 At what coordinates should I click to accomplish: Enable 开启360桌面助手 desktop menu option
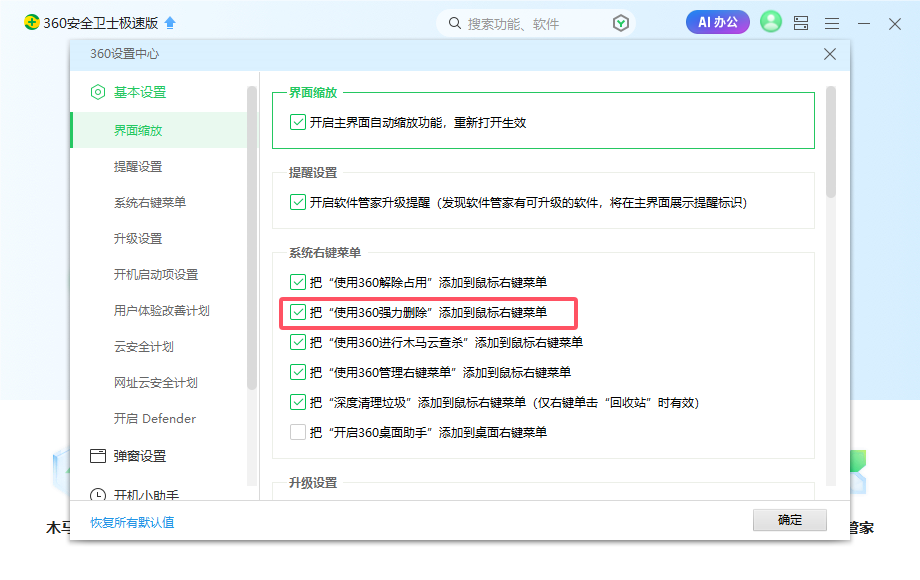[297, 432]
